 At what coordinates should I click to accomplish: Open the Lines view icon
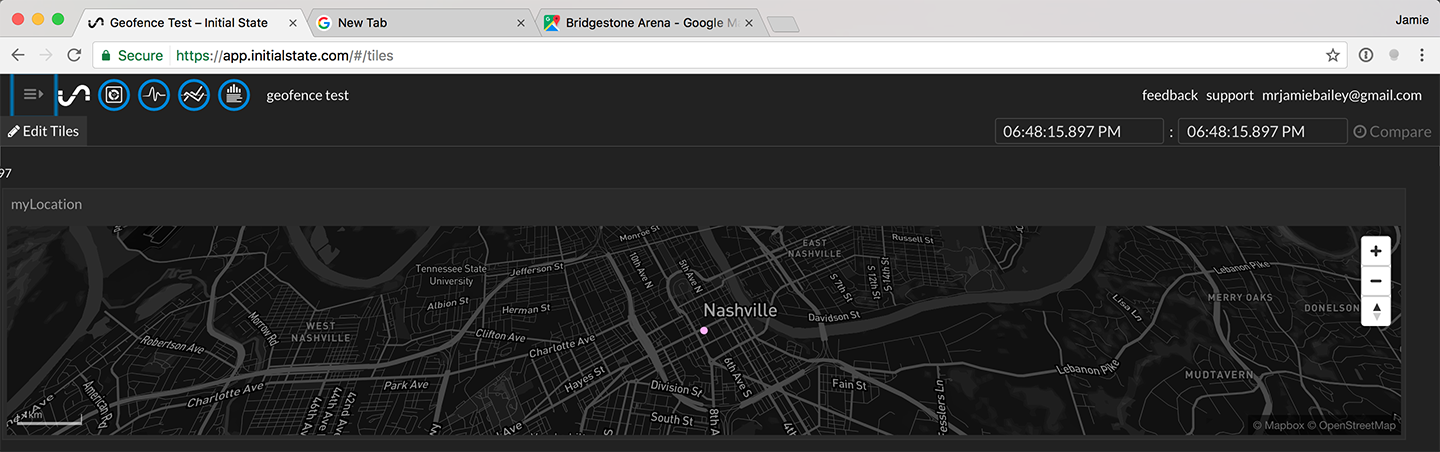[194, 95]
